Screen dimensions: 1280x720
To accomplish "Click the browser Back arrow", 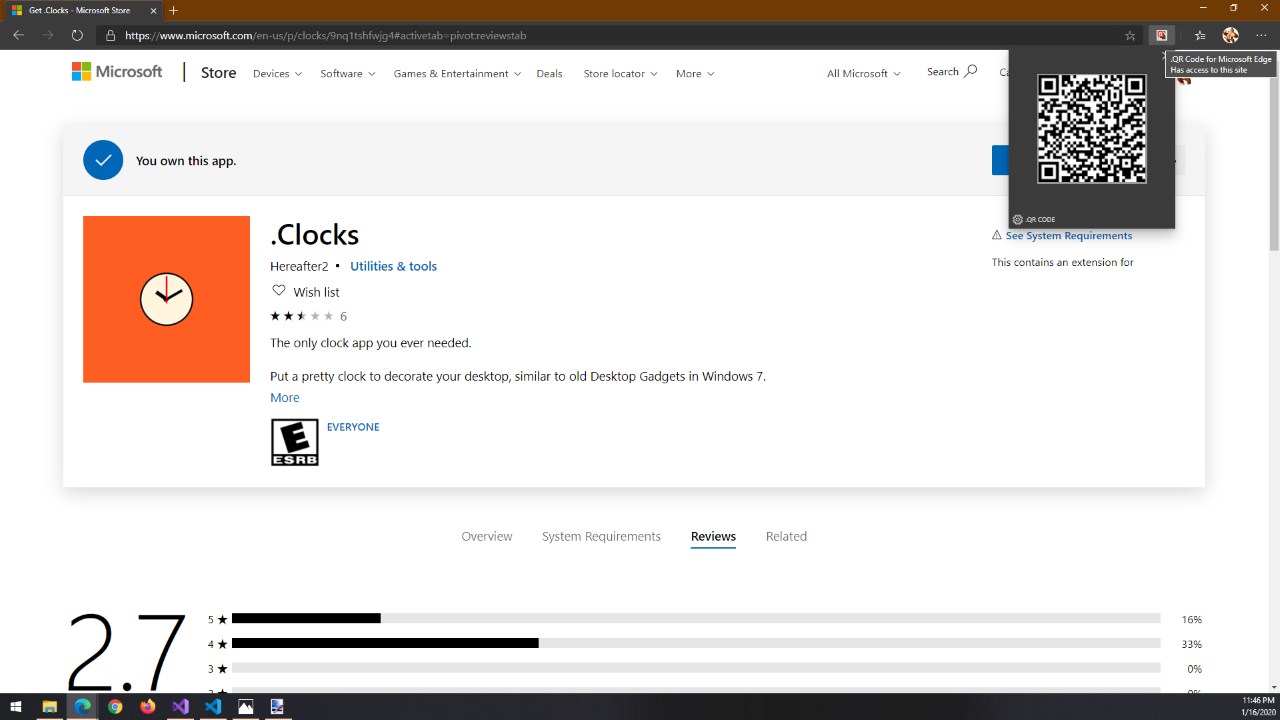I will 18,35.
